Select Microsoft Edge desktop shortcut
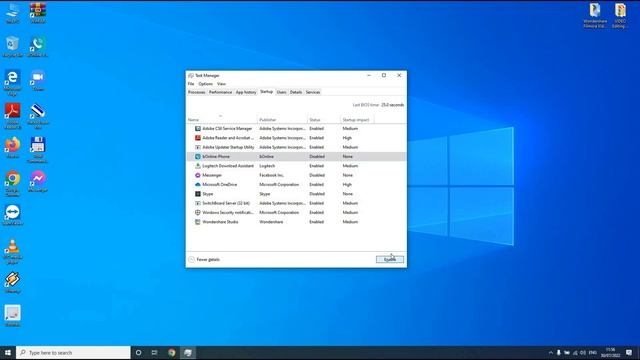Image resolution: width=640 pixels, height=360 pixels. (13, 82)
